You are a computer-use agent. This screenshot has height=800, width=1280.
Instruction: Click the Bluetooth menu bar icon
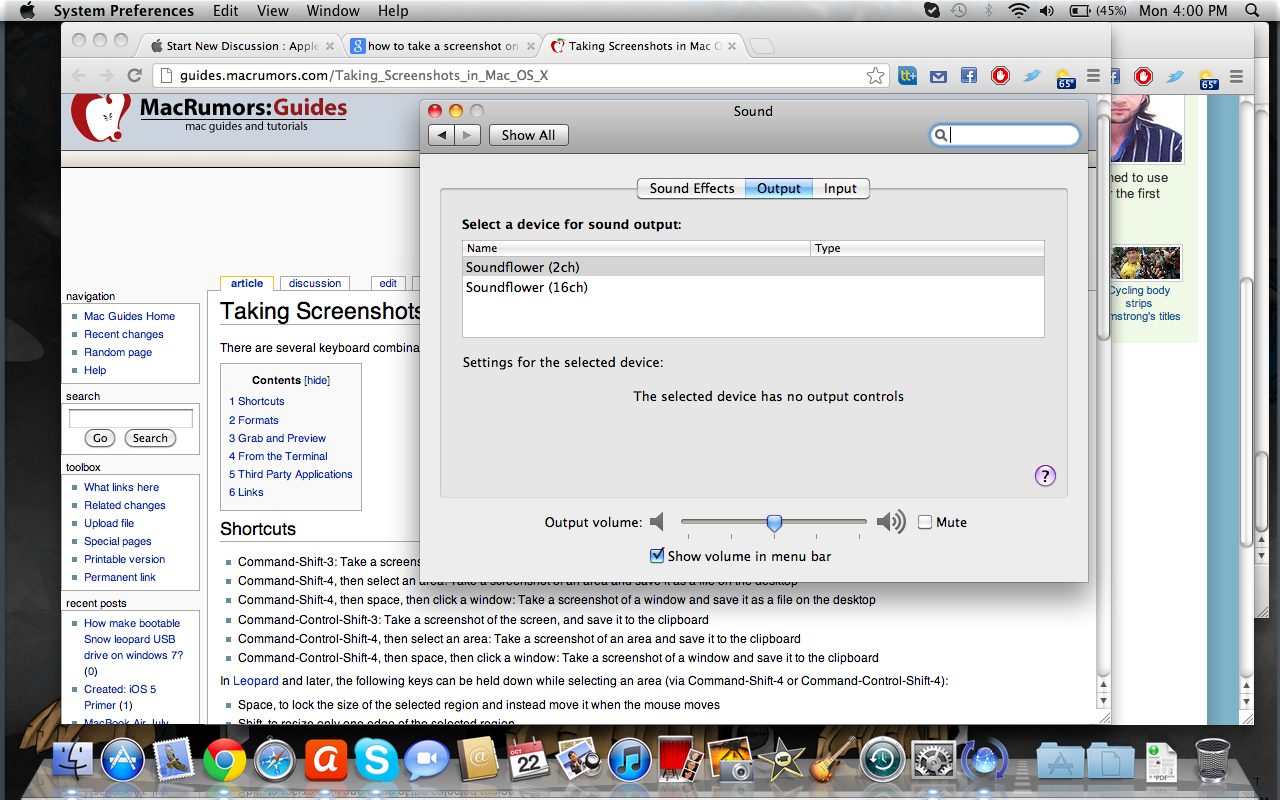[988, 11]
